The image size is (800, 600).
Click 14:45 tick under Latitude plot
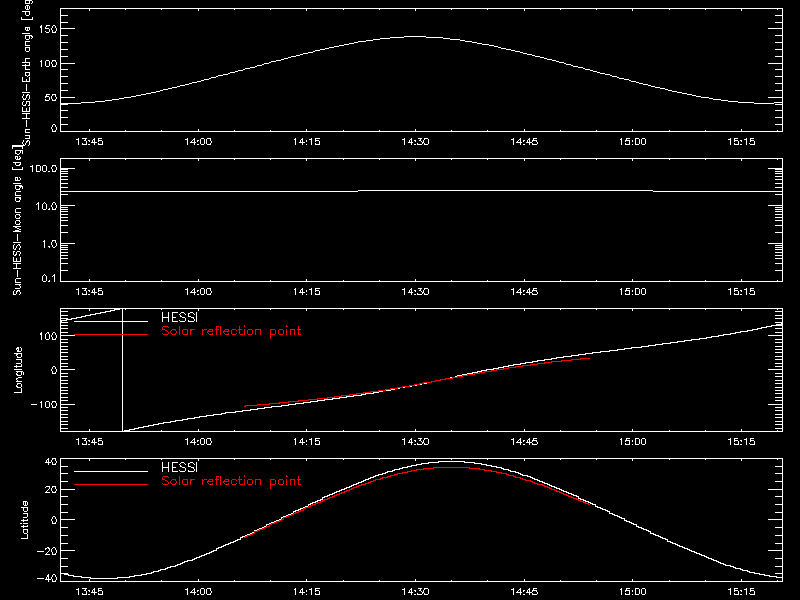click(524, 591)
